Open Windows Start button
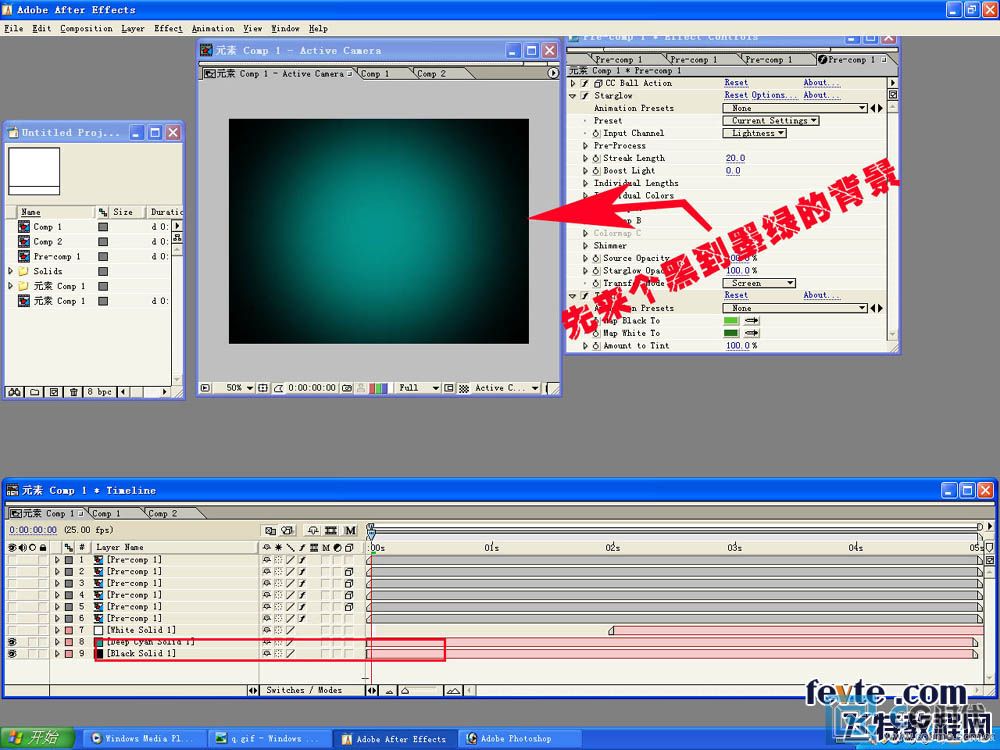 tap(38, 739)
